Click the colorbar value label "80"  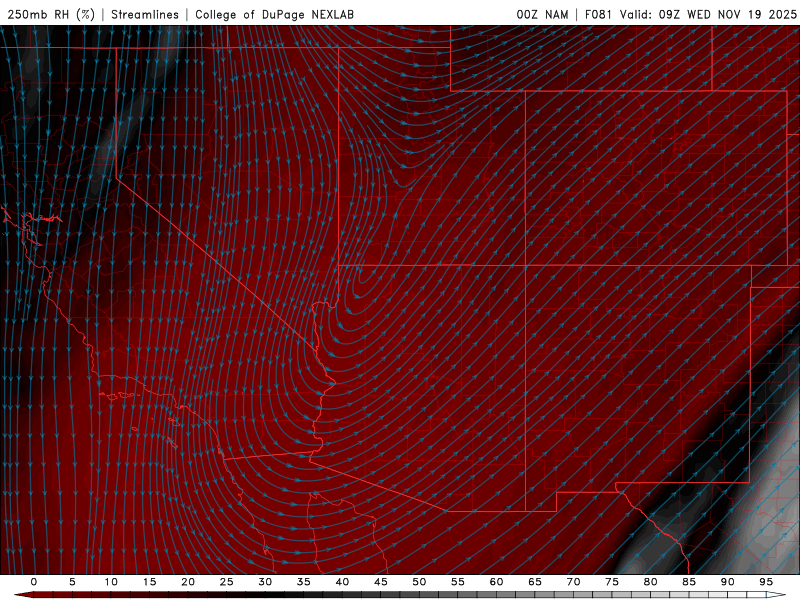(650, 582)
